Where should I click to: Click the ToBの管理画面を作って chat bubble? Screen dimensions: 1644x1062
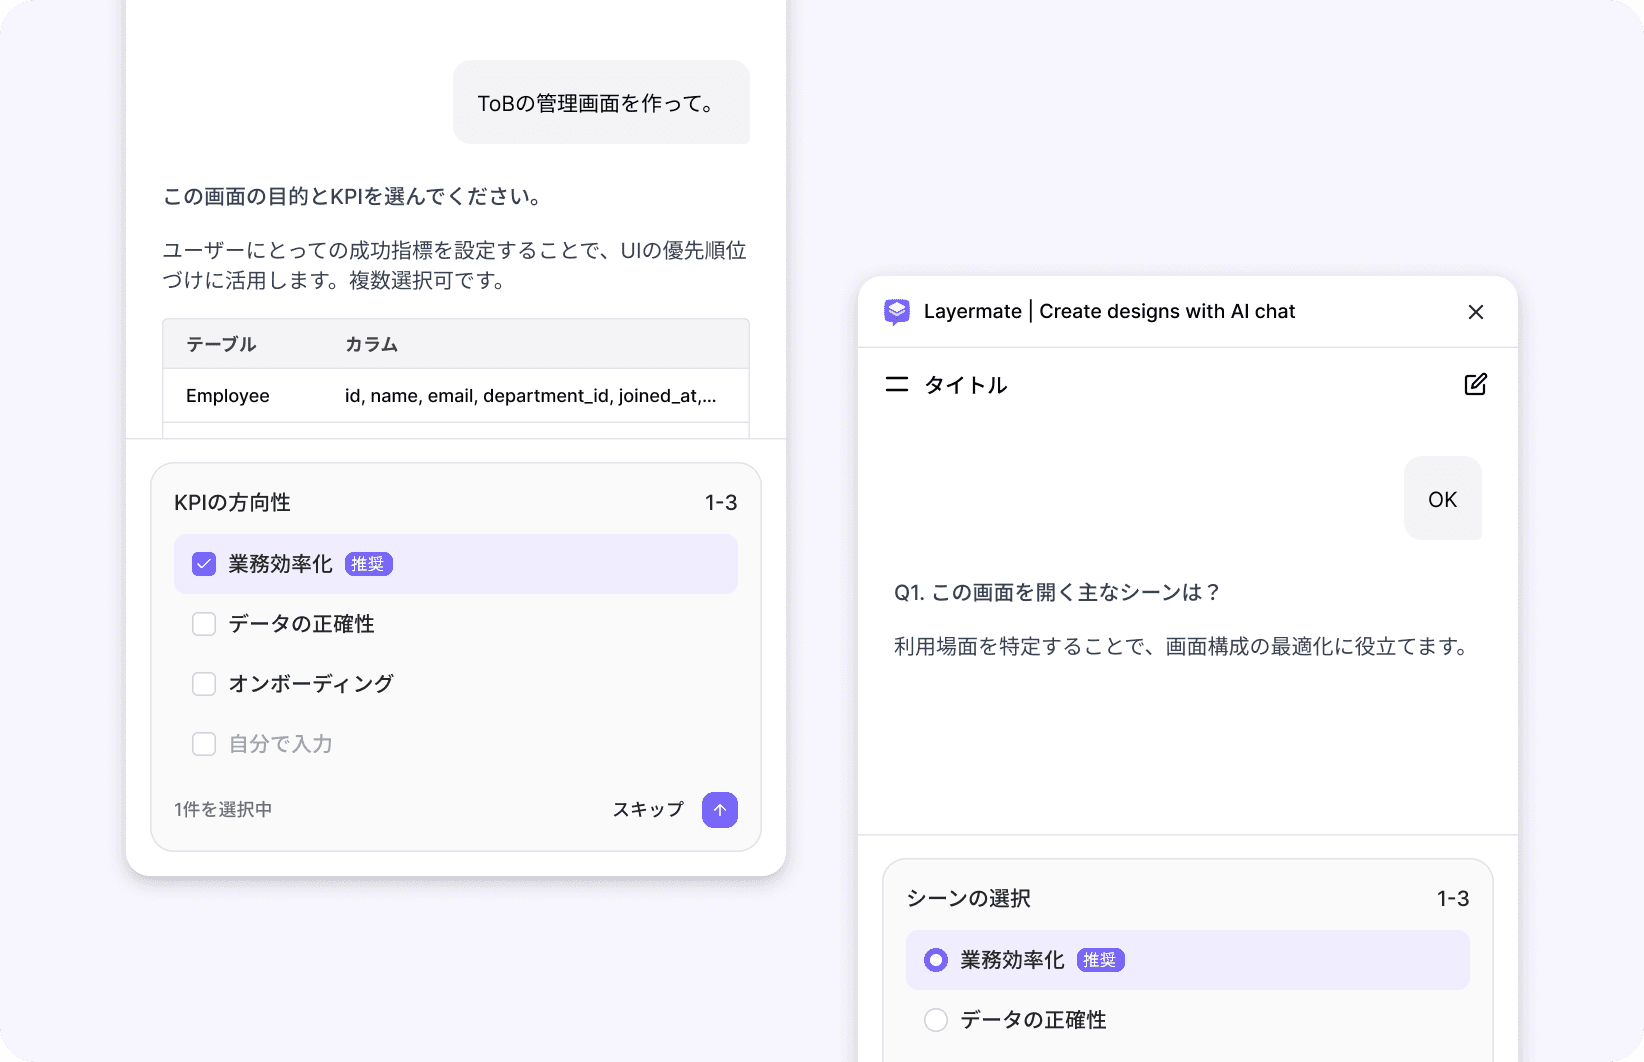point(600,102)
